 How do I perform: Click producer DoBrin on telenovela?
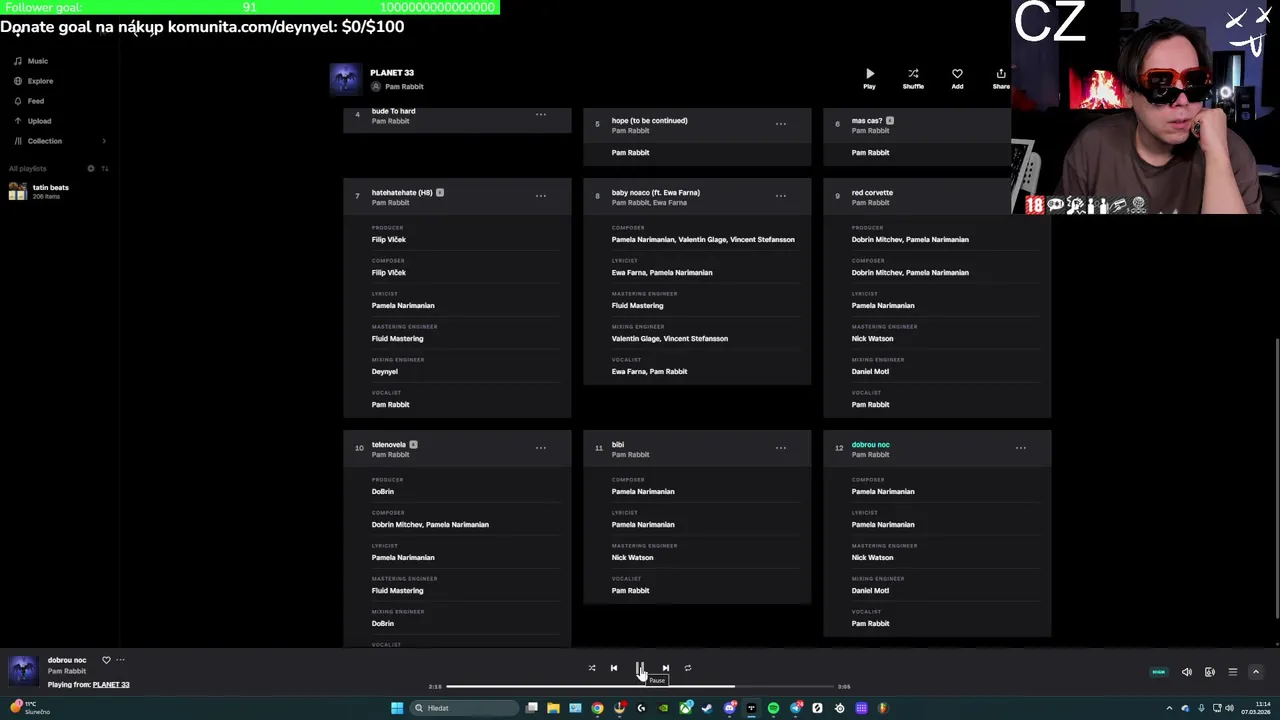point(383,492)
